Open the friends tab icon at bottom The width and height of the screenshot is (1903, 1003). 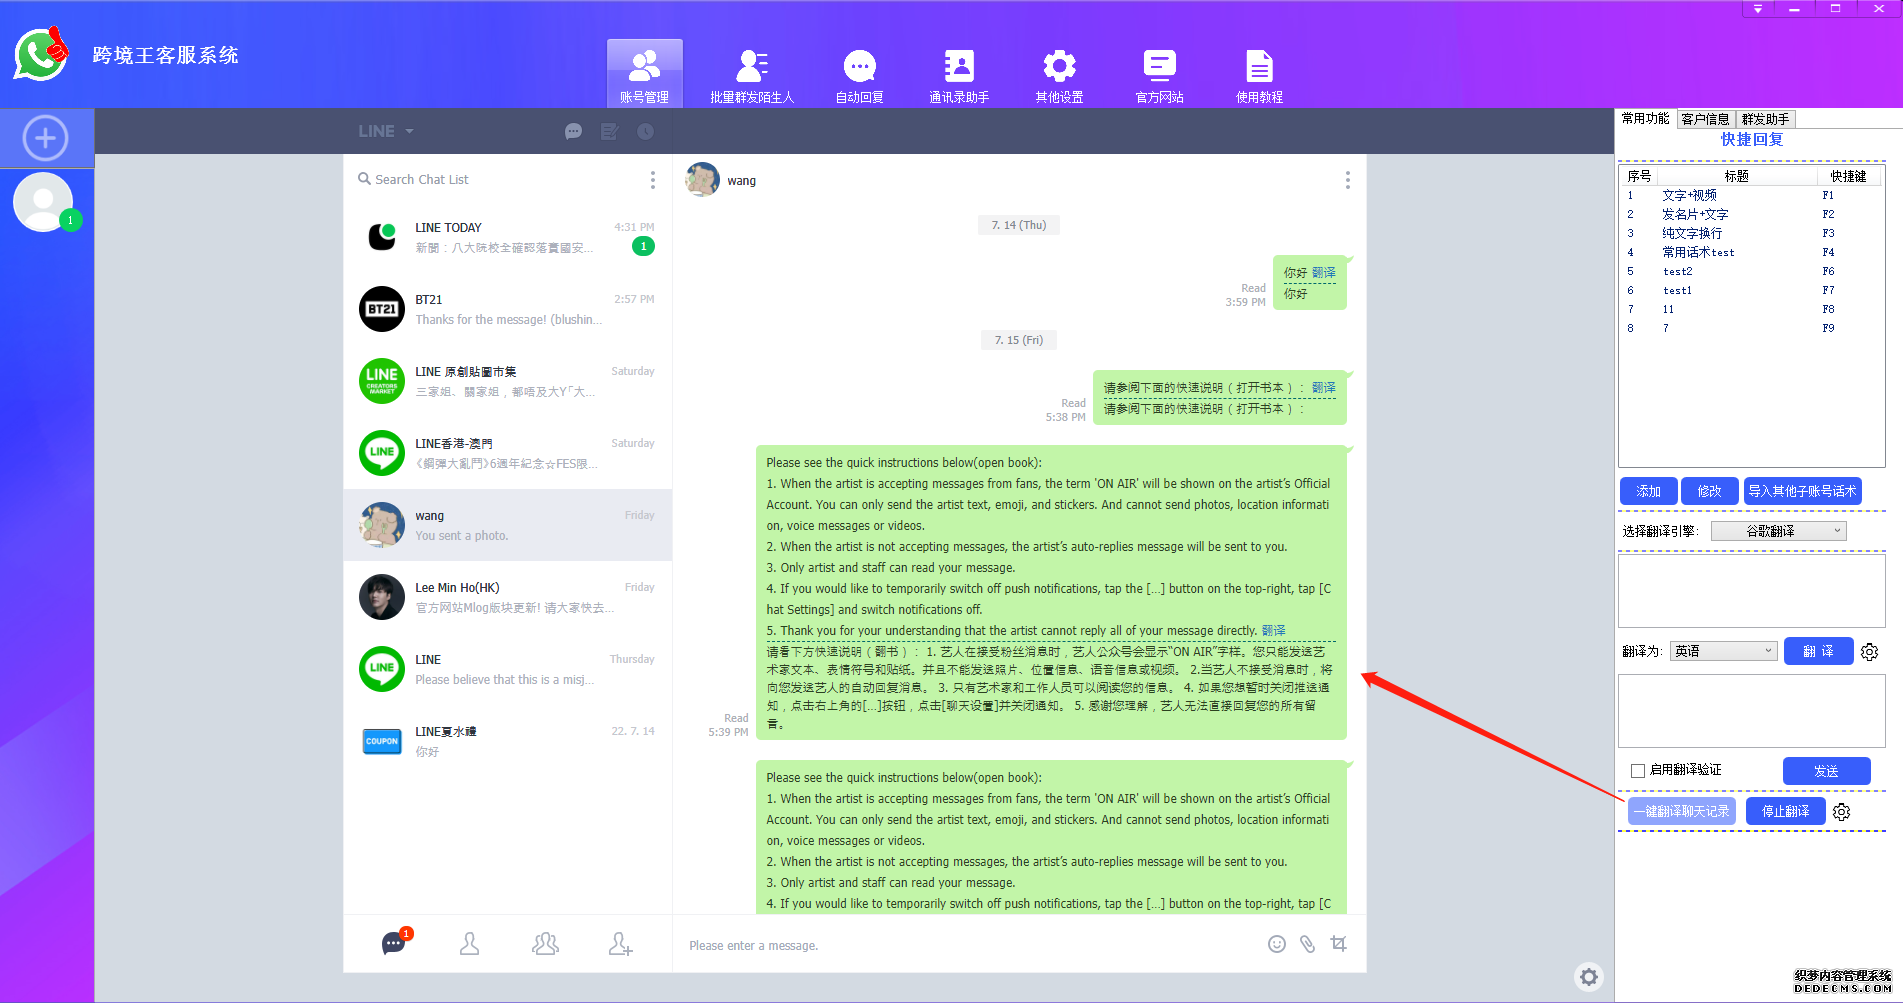[x=469, y=944]
